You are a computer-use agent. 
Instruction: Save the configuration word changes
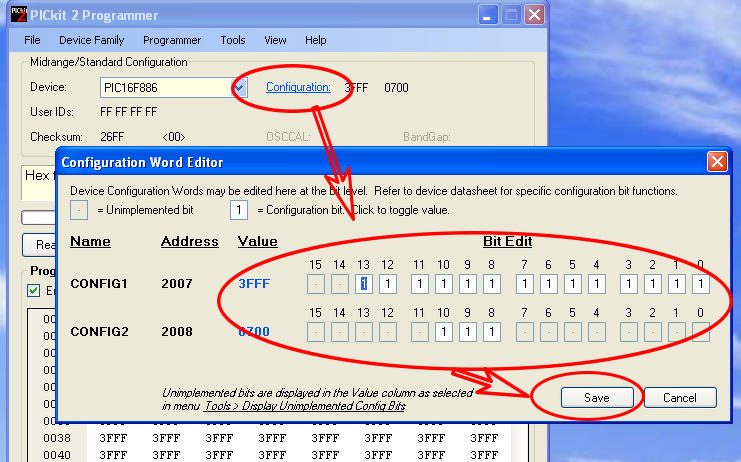597,398
